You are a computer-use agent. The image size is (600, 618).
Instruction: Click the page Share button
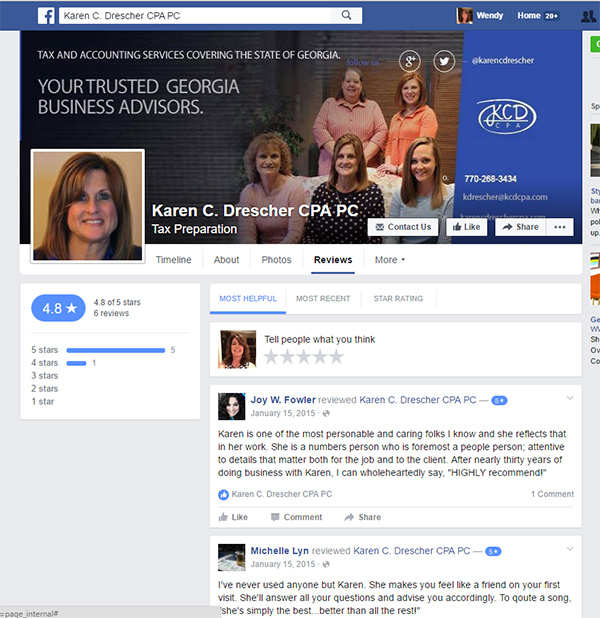point(520,227)
